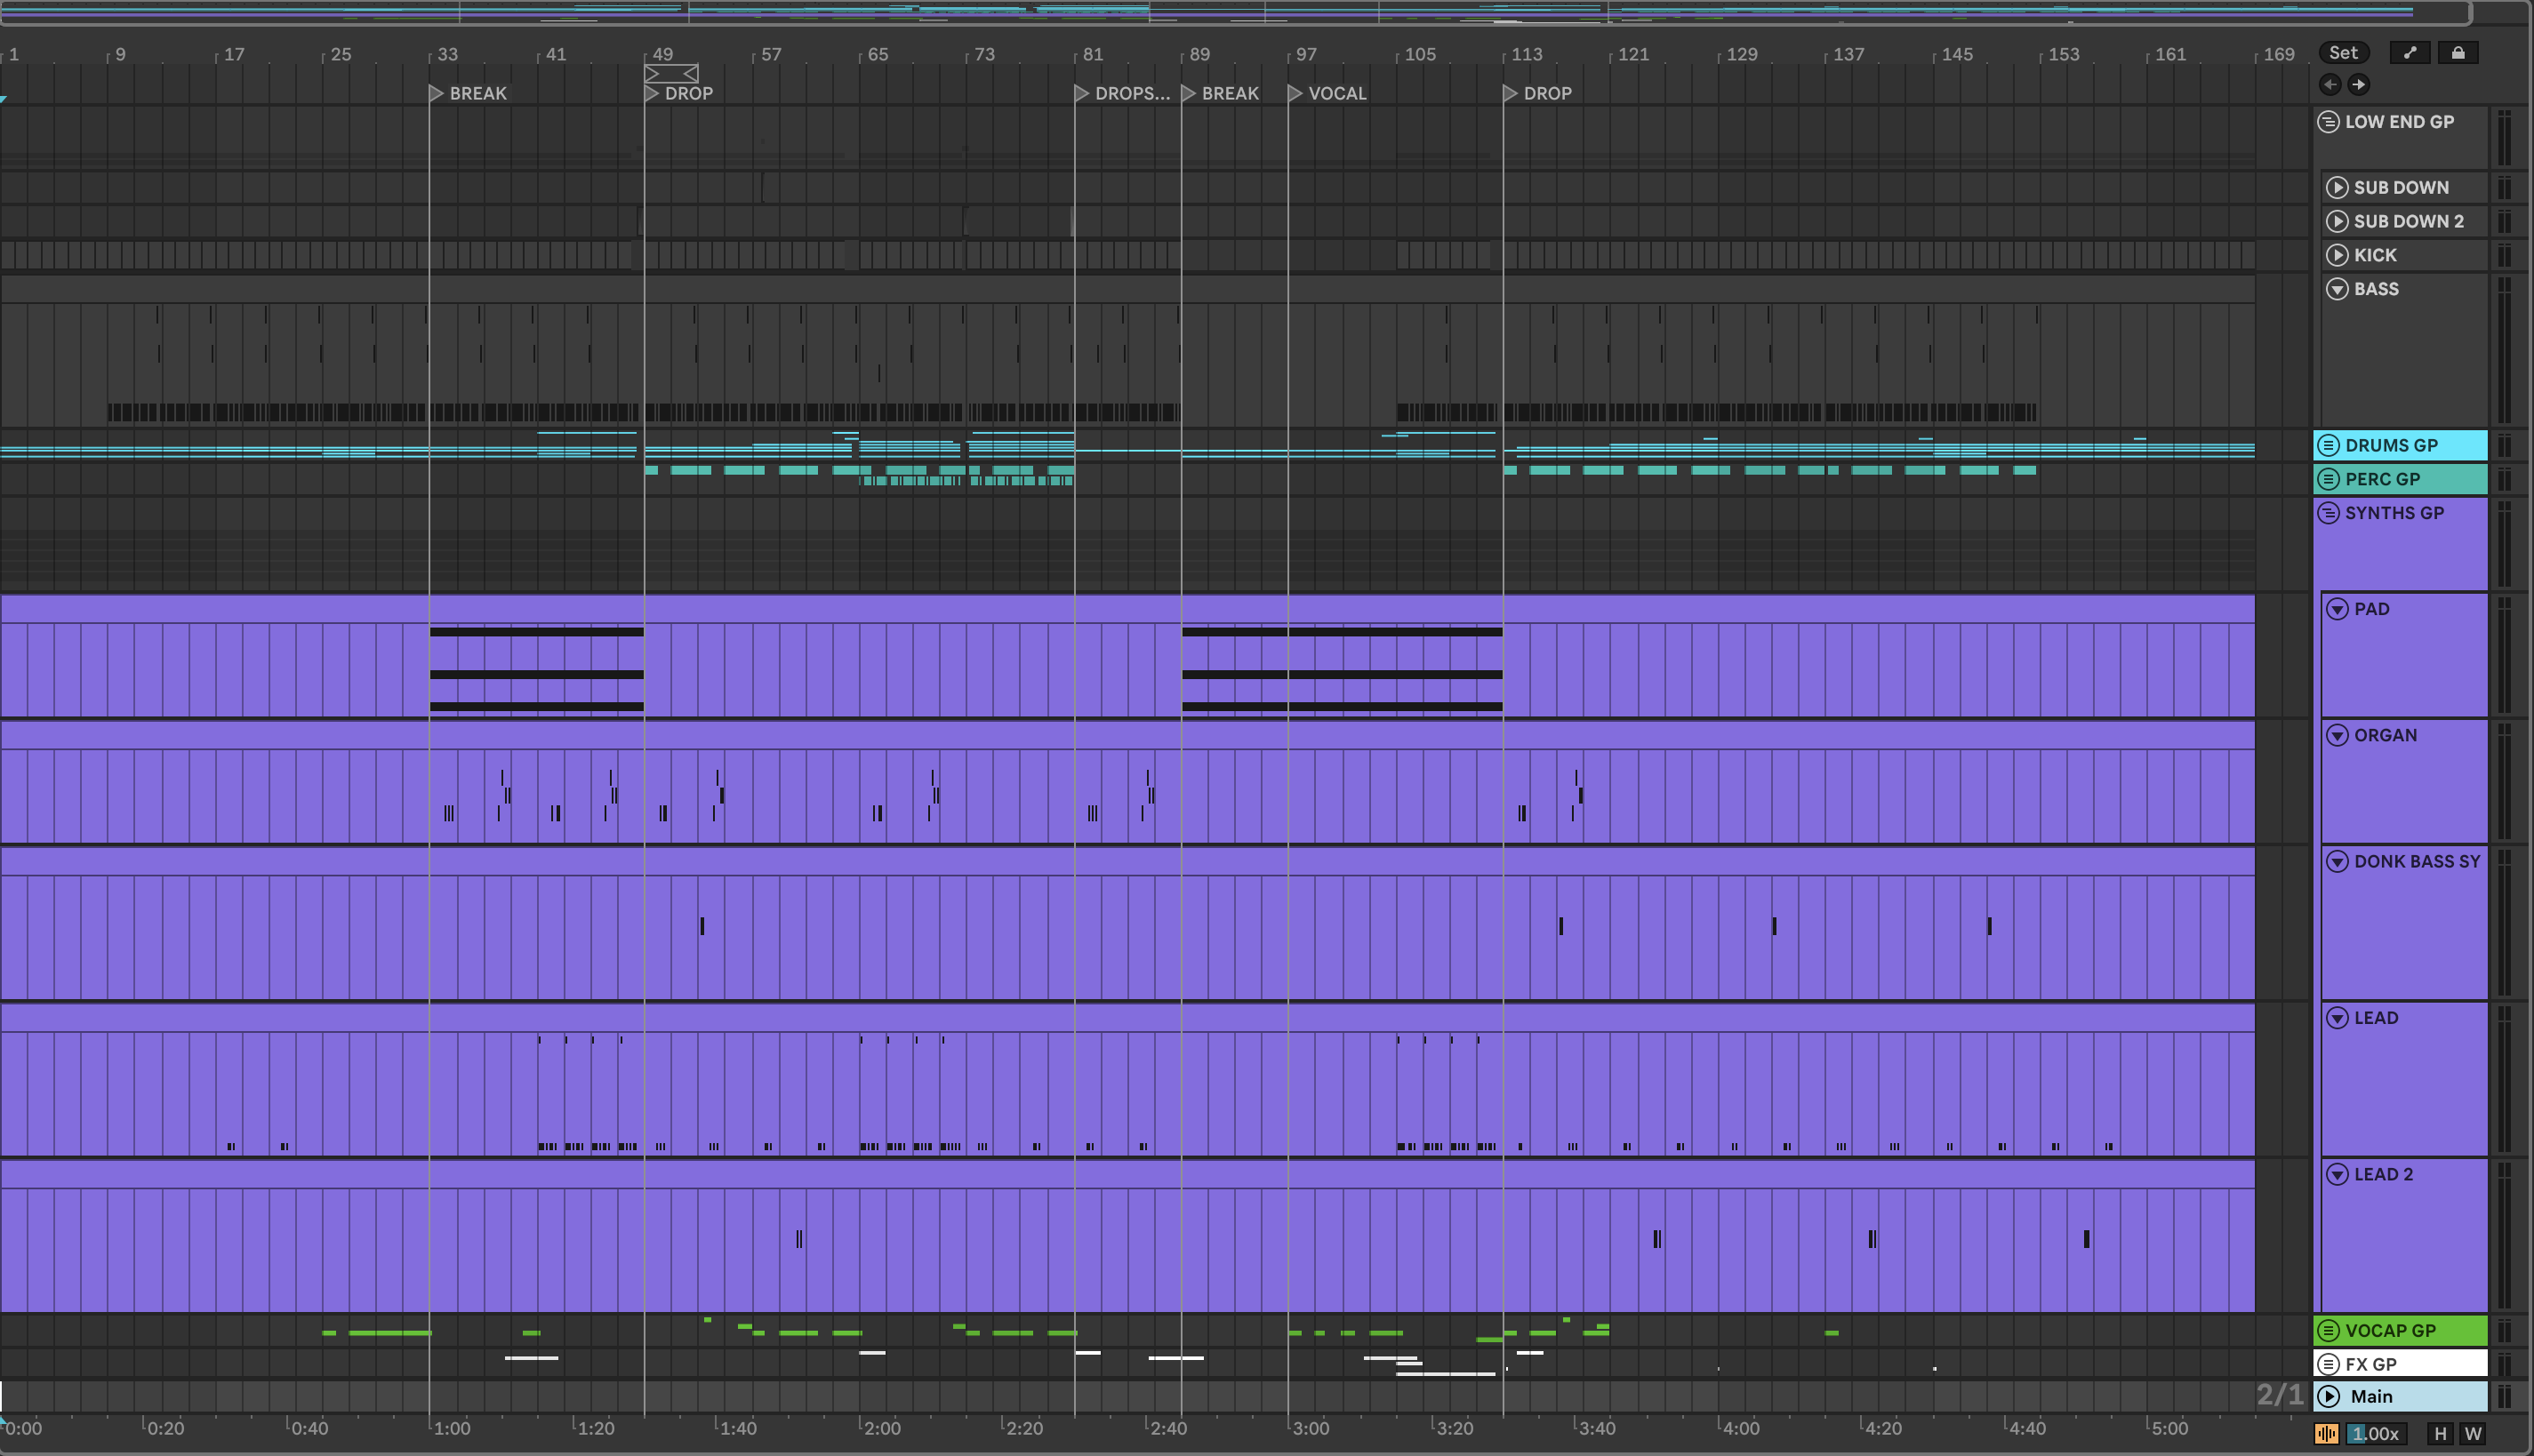Adjust the 1.00x zoom slider
2534x1456 pixels.
tap(2374, 1434)
